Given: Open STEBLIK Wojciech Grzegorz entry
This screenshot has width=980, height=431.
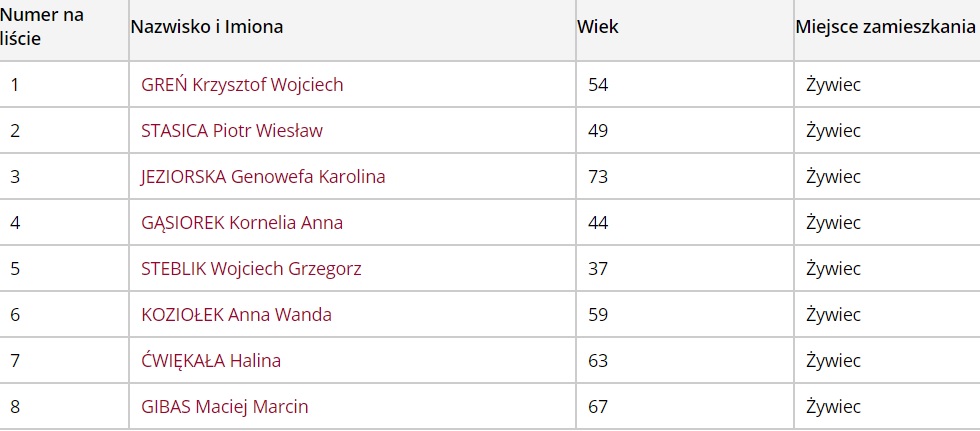Looking at the screenshot, I should coord(251,269).
